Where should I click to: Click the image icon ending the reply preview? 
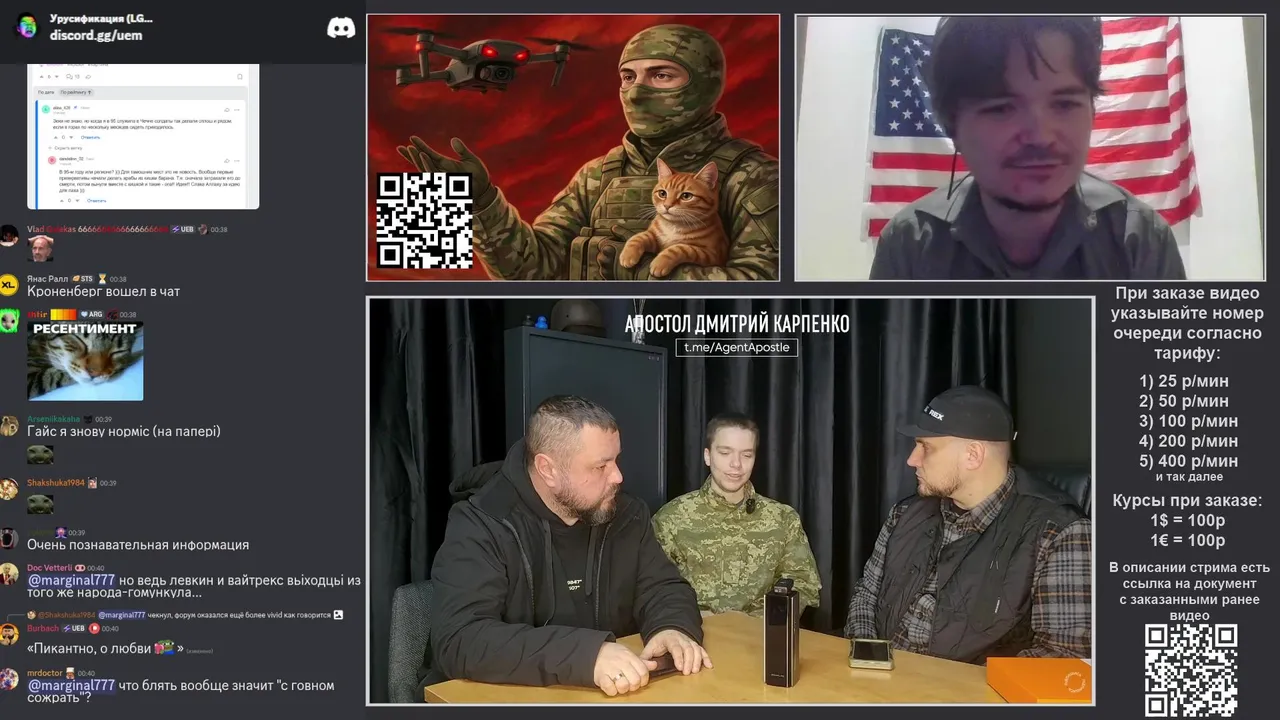point(338,615)
